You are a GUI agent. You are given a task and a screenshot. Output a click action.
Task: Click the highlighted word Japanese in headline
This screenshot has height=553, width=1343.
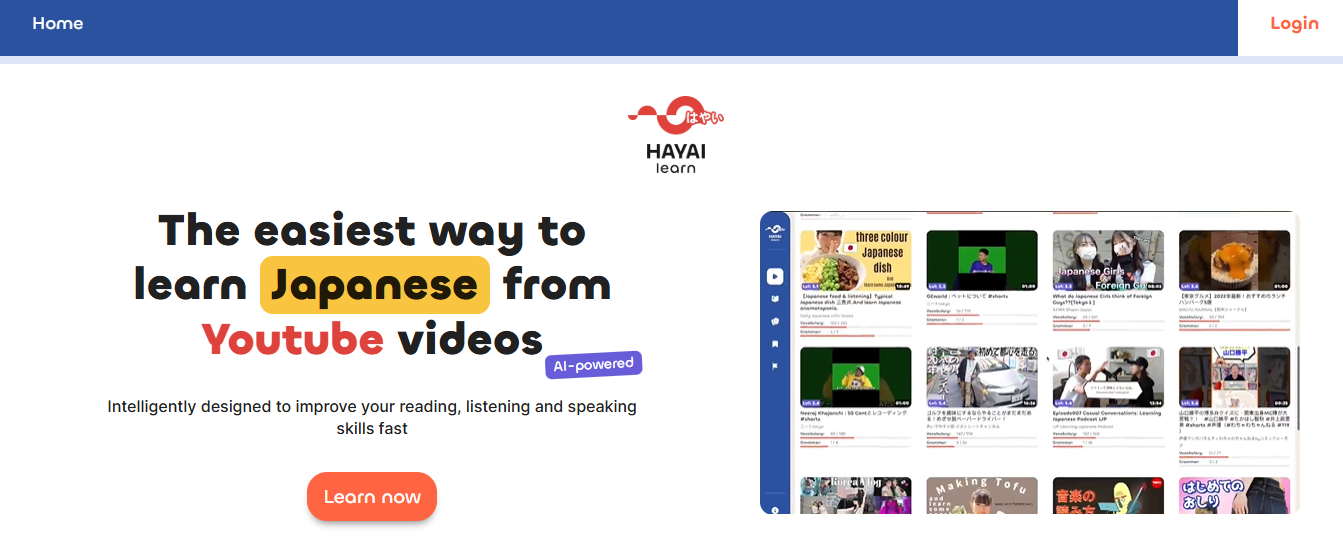pyautogui.click(x=375, y=285)
